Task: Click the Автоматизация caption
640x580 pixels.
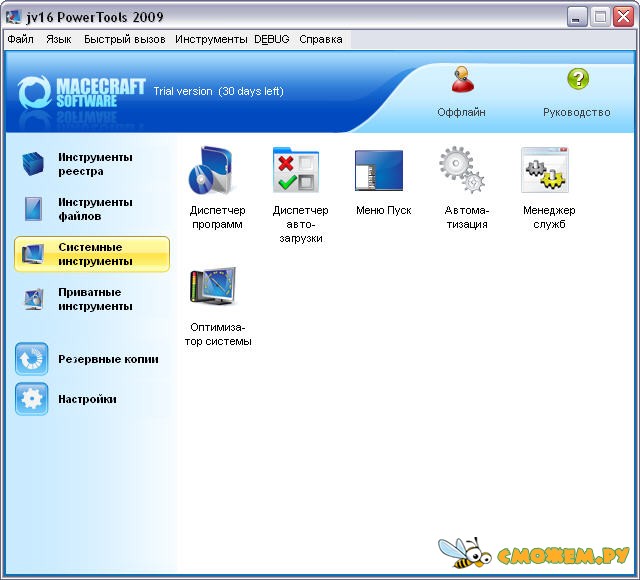Action: [x=467, y=217]
